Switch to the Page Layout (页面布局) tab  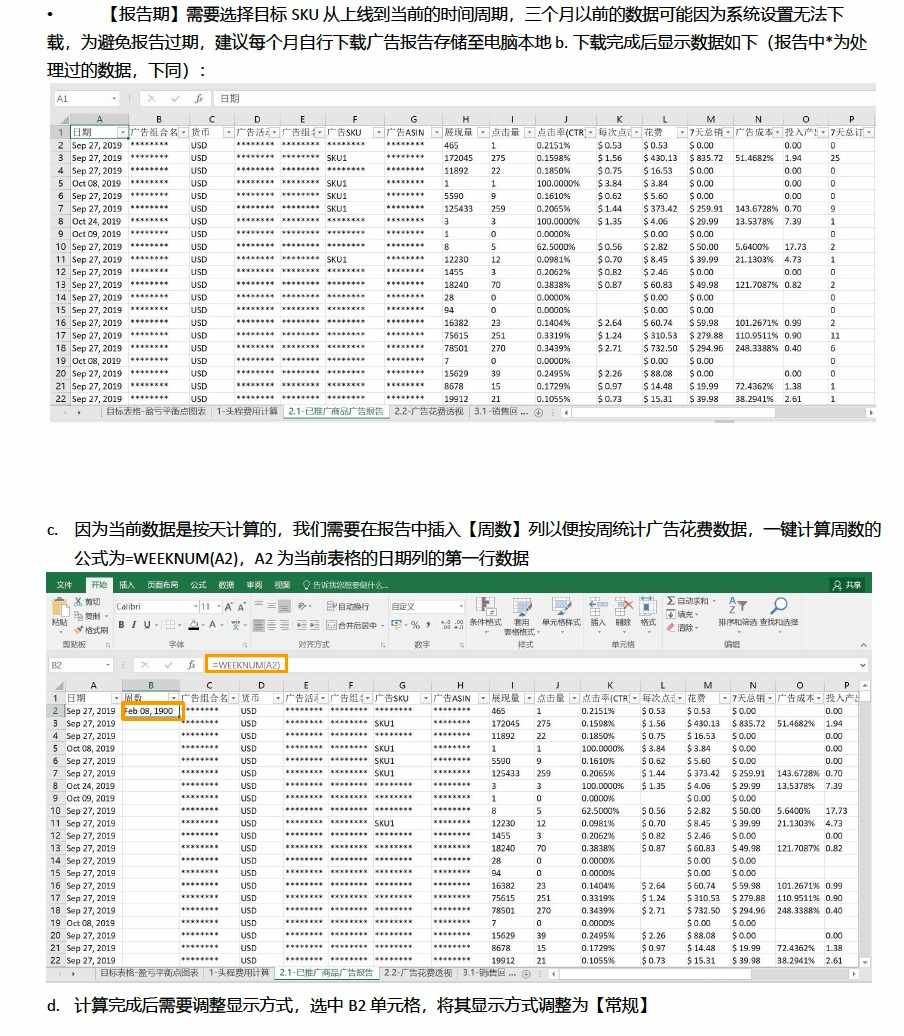pos(163,585)
